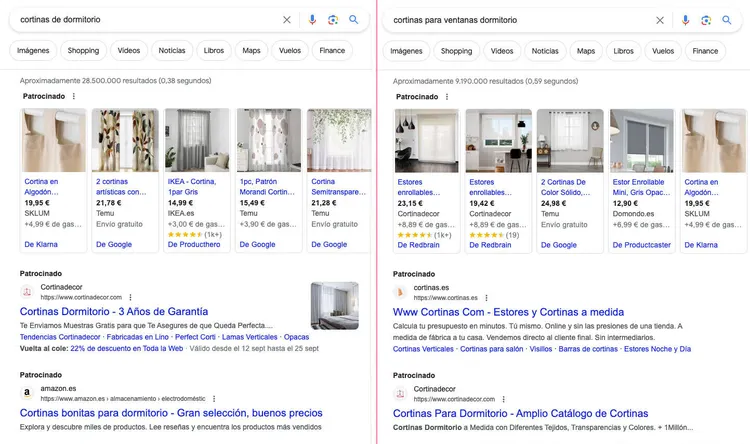750x444 pixels.
Task: Select the Shopping filter in right results
Action: click(456, 51)
